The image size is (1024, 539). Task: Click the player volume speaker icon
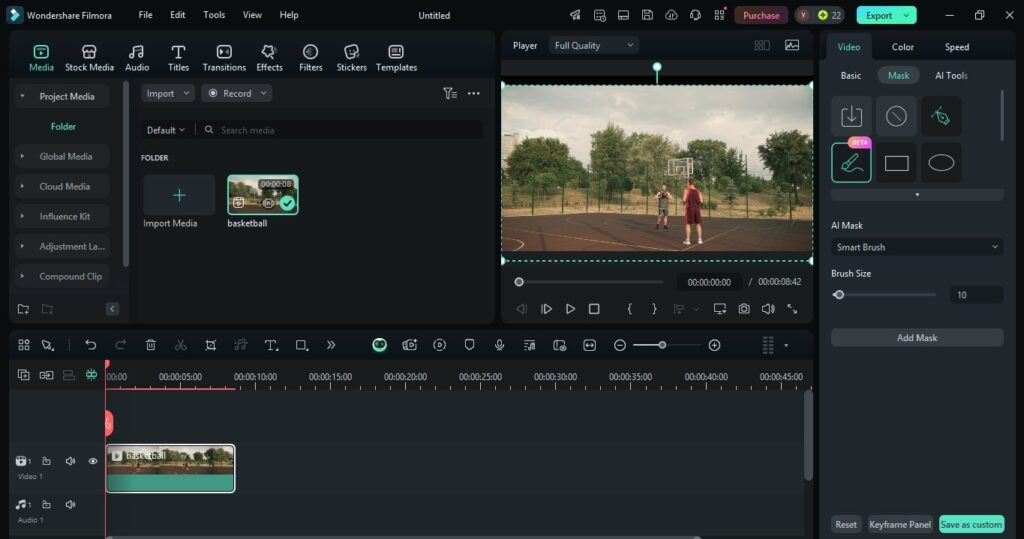(x=768, y=308)
